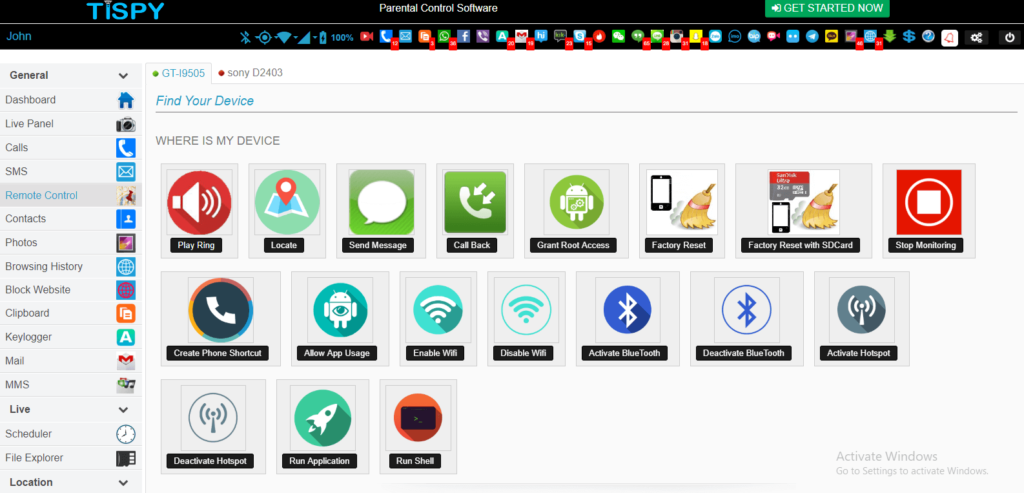1024x493 pixels.
Task: Open the settings gears icon
Action: [x=976, y=38]
